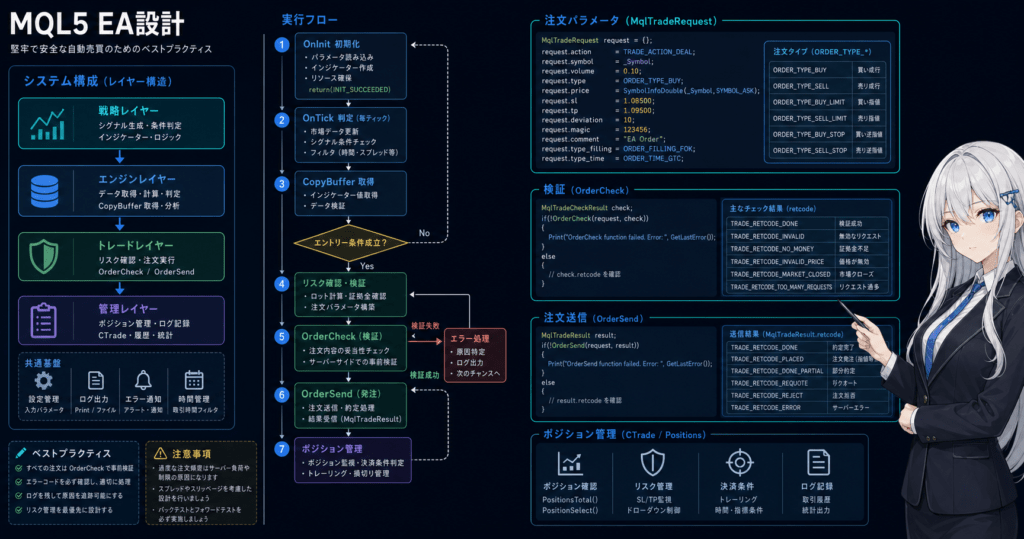Click the check icon for リスク管理を最優先 line

point(19,510)
